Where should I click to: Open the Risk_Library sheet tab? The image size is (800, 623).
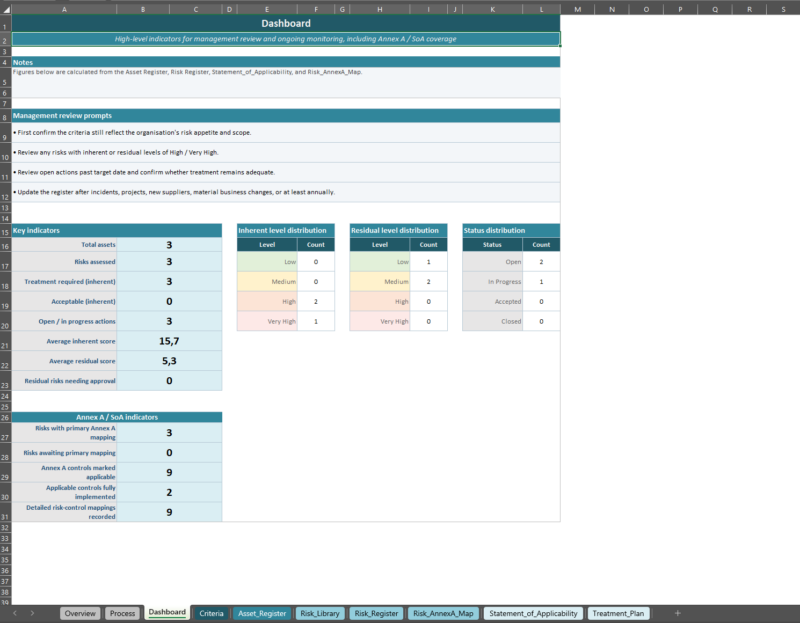click(320, 613)
